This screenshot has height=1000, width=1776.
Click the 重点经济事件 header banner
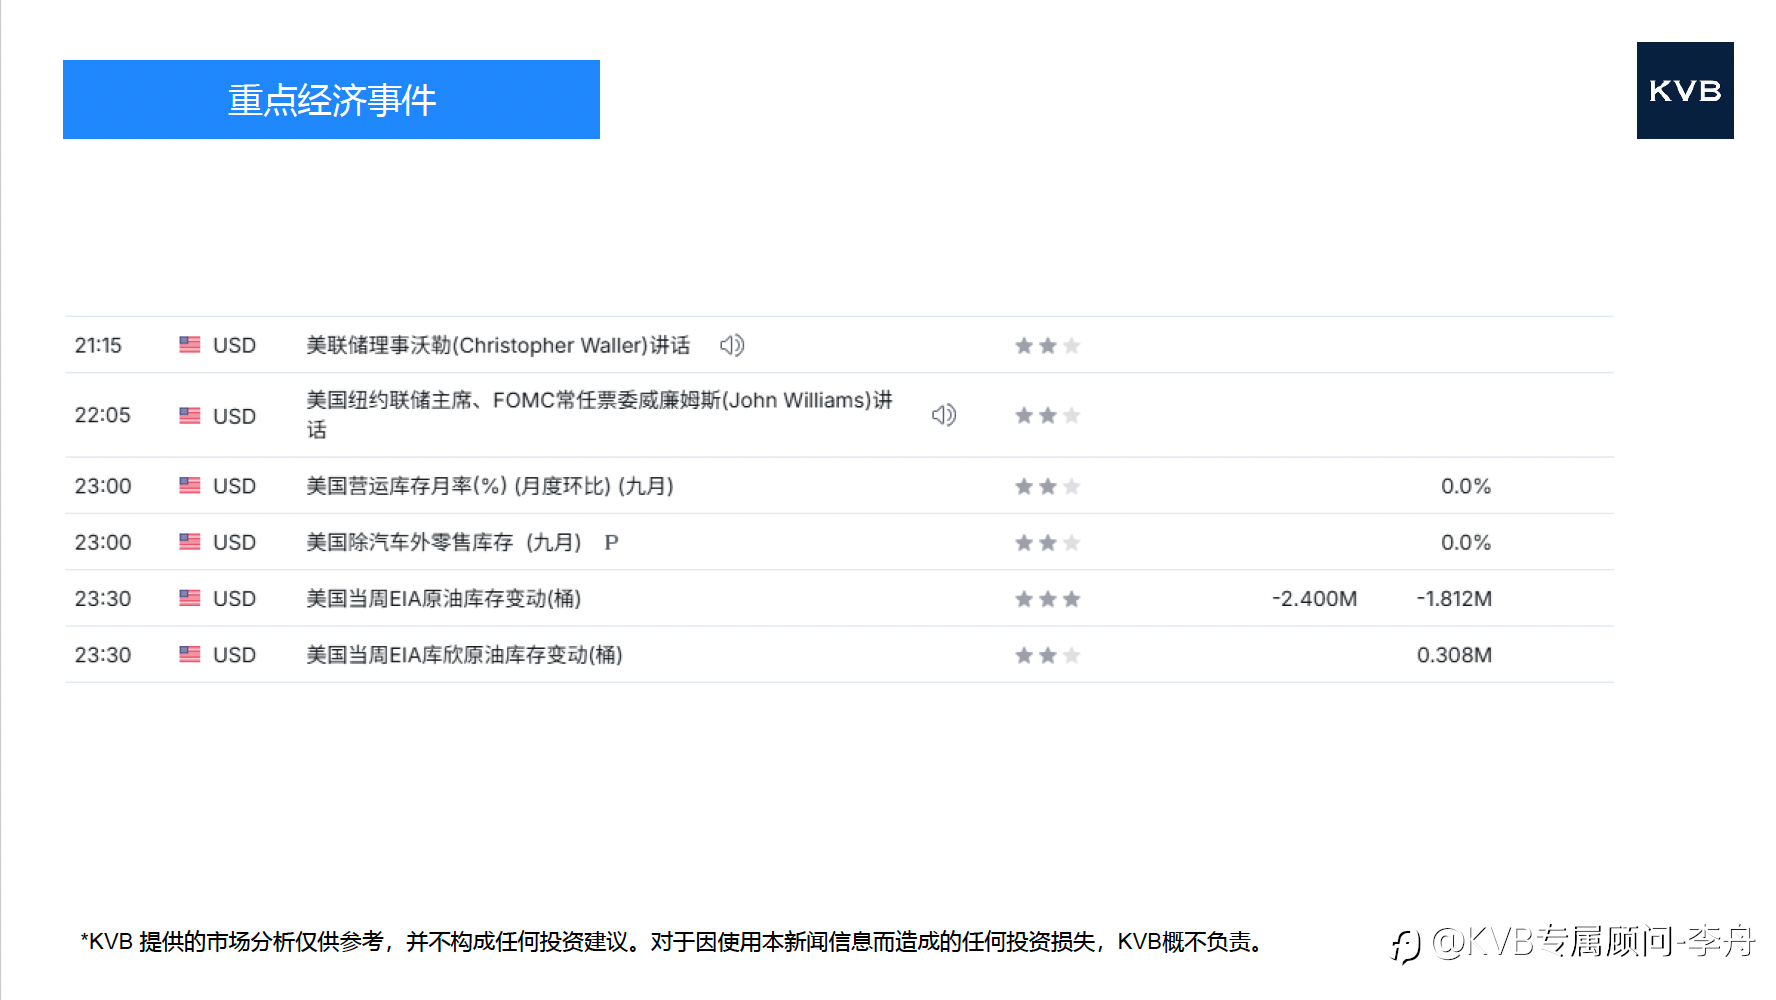(331, 99)
